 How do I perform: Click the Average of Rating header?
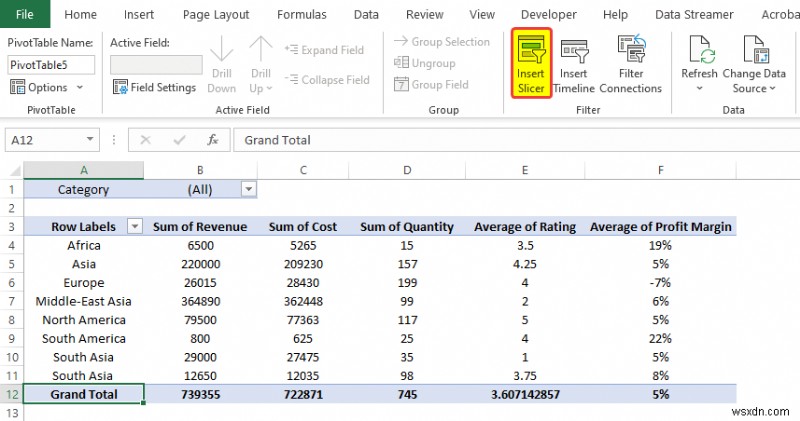(x=525, y=227)
